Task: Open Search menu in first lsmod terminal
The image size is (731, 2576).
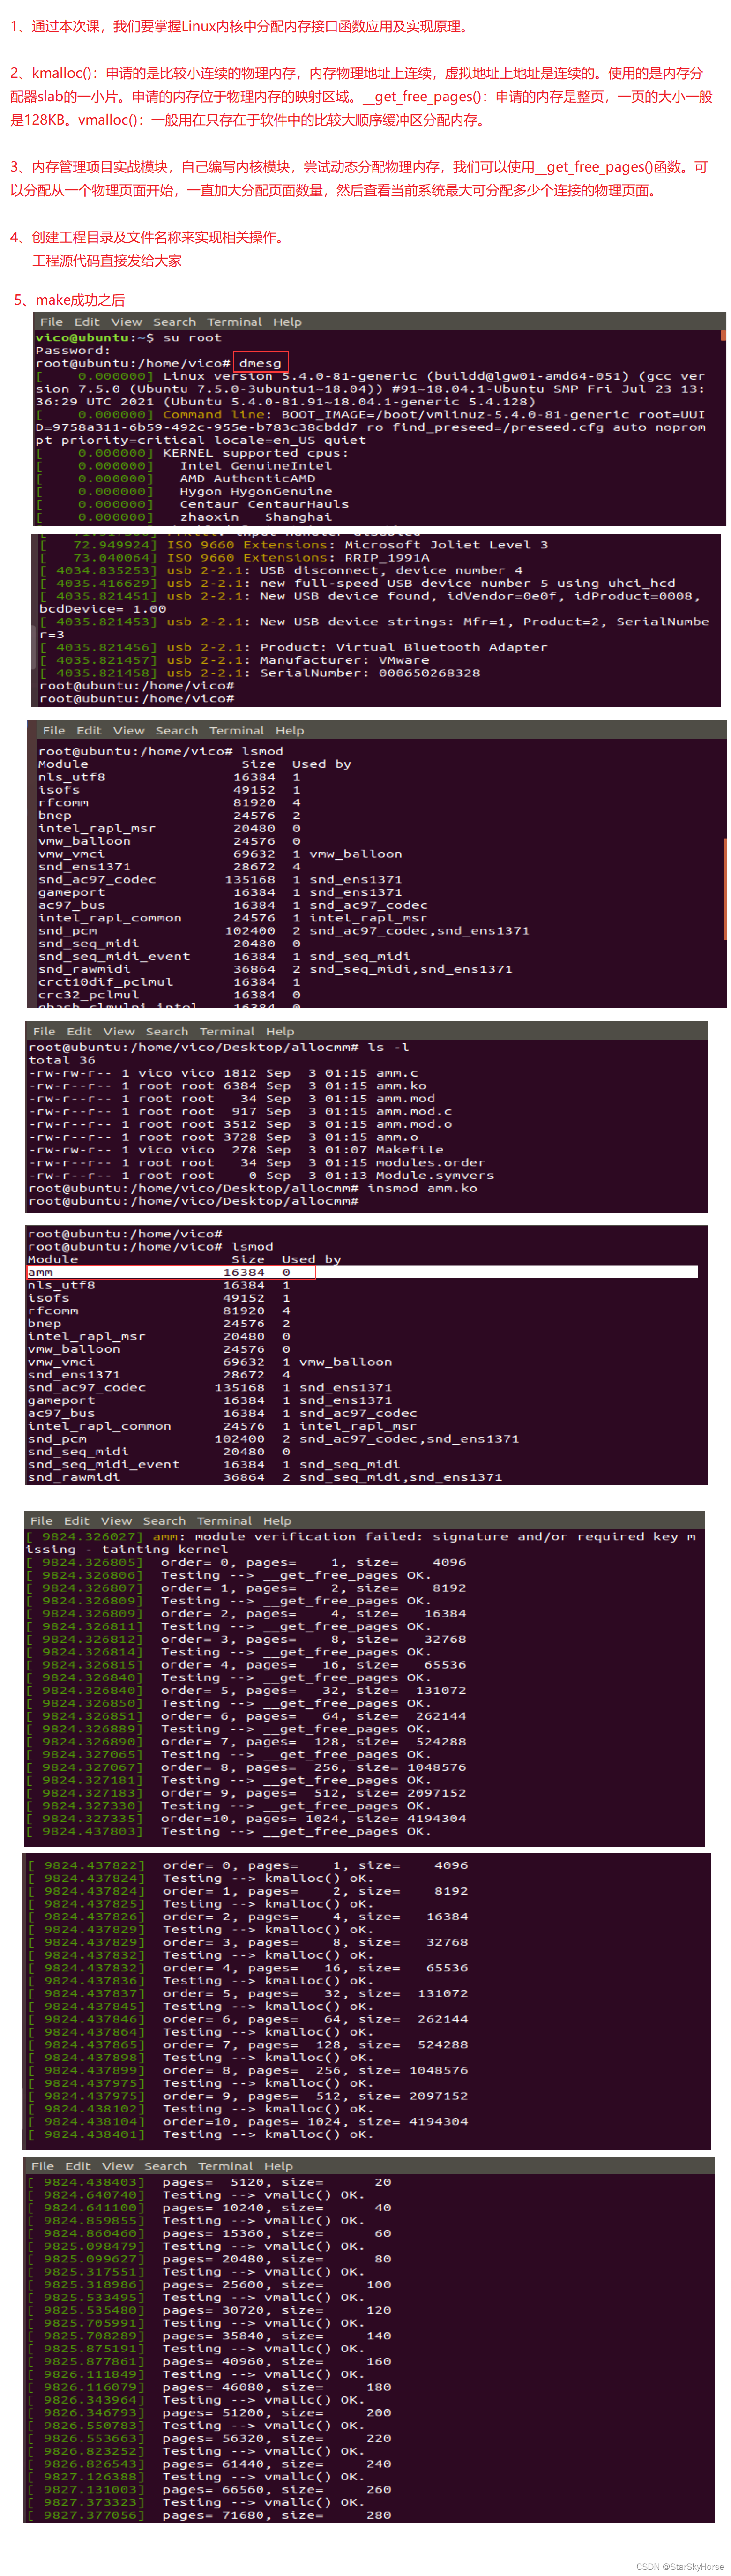Action: 177,731
